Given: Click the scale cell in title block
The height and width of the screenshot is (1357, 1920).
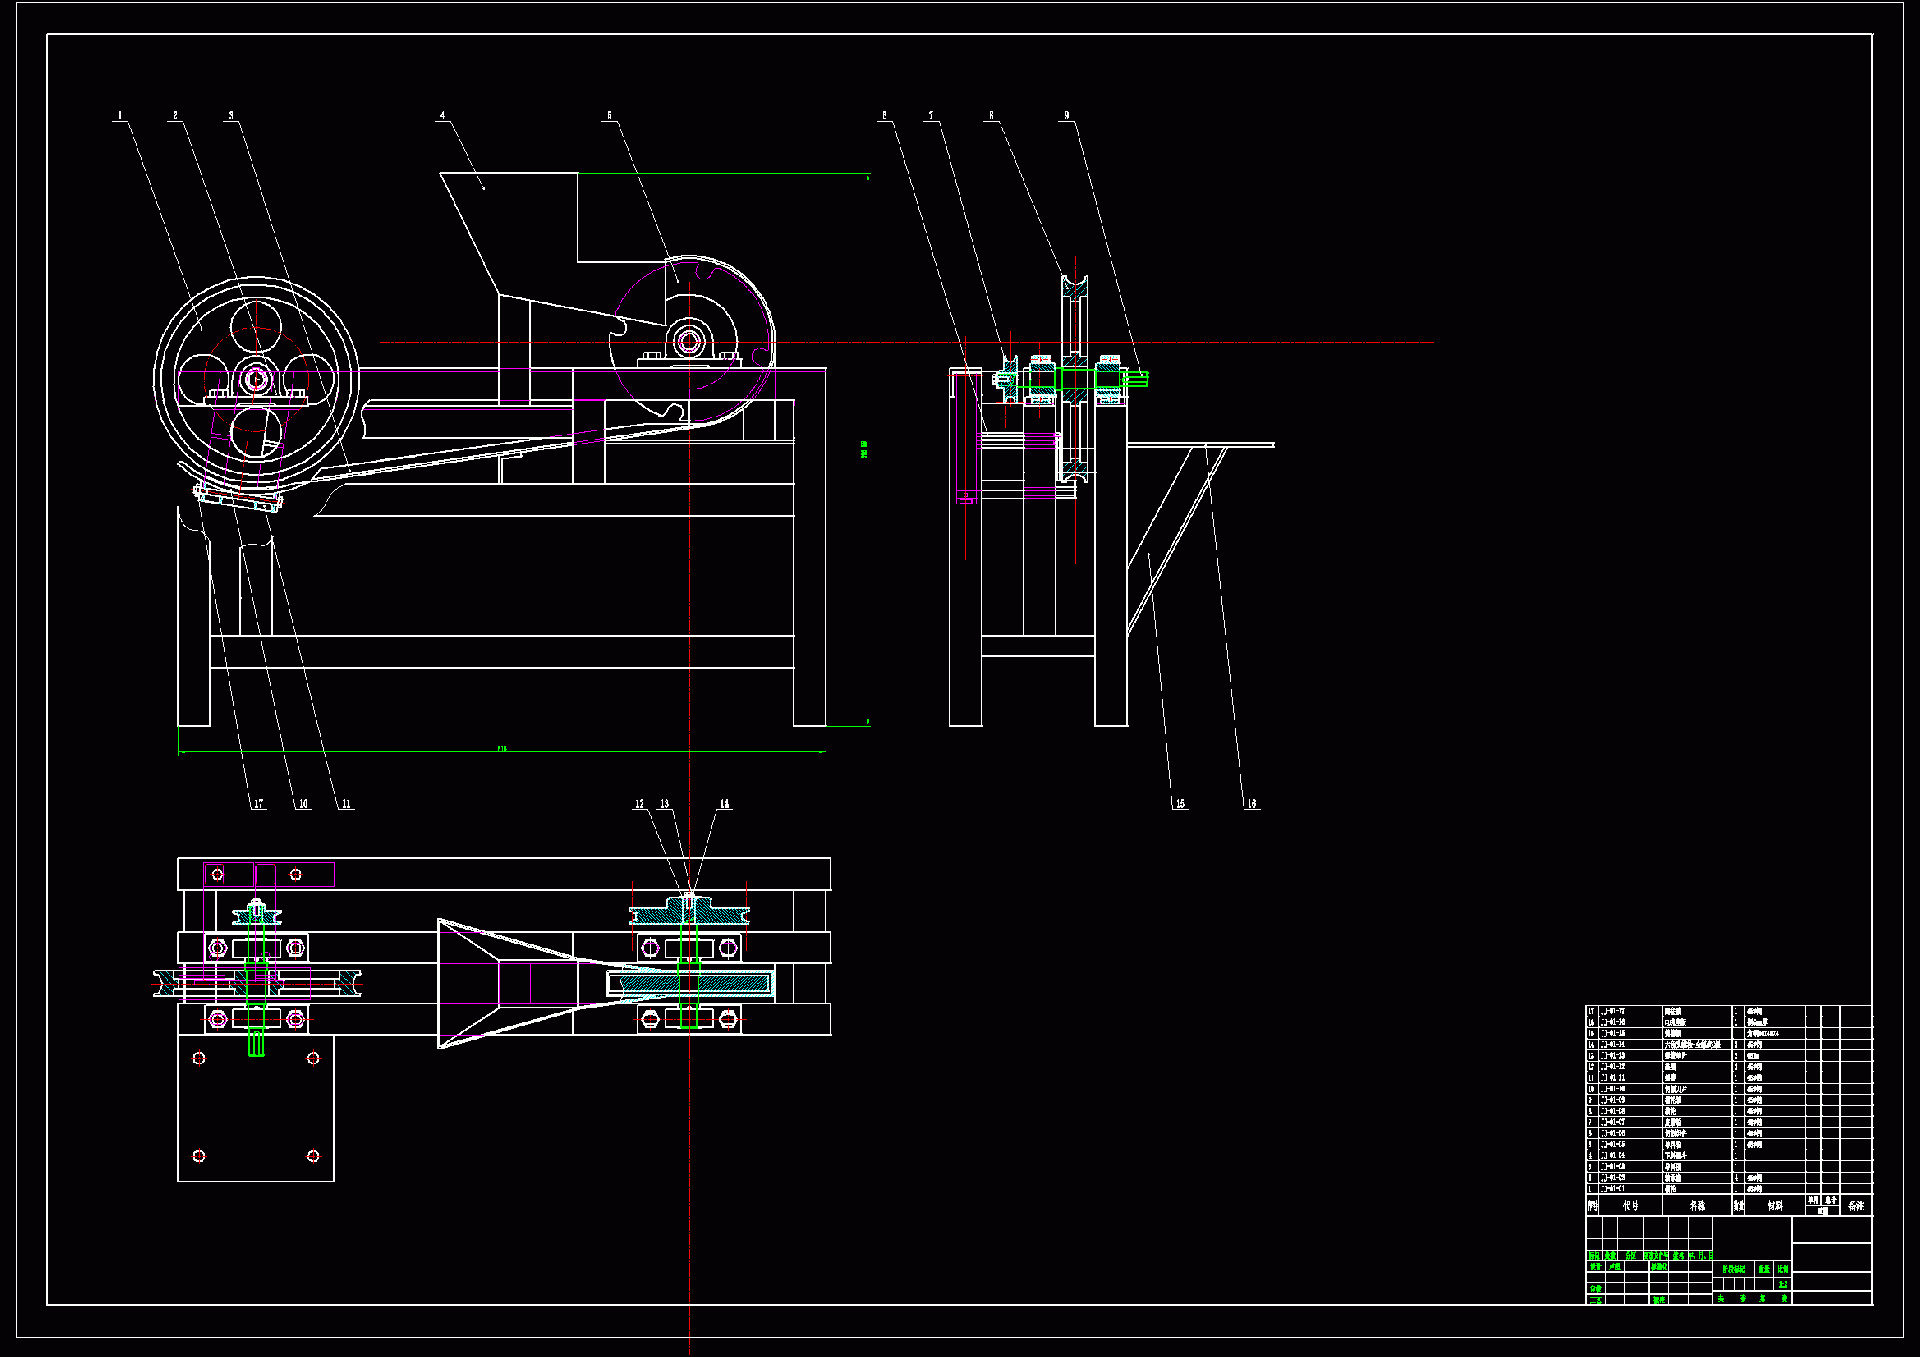Looking at the screenshot, I should click(x=1783, y=1284).
